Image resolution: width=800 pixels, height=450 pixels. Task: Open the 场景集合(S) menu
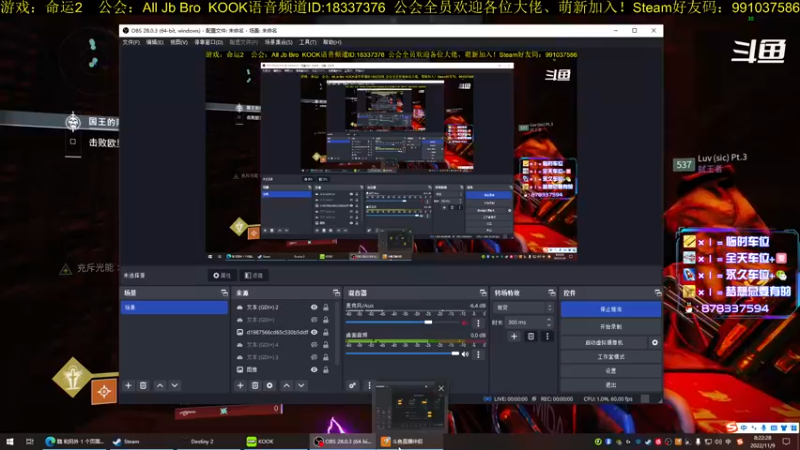pyautogui.click(x=279, y=42)
